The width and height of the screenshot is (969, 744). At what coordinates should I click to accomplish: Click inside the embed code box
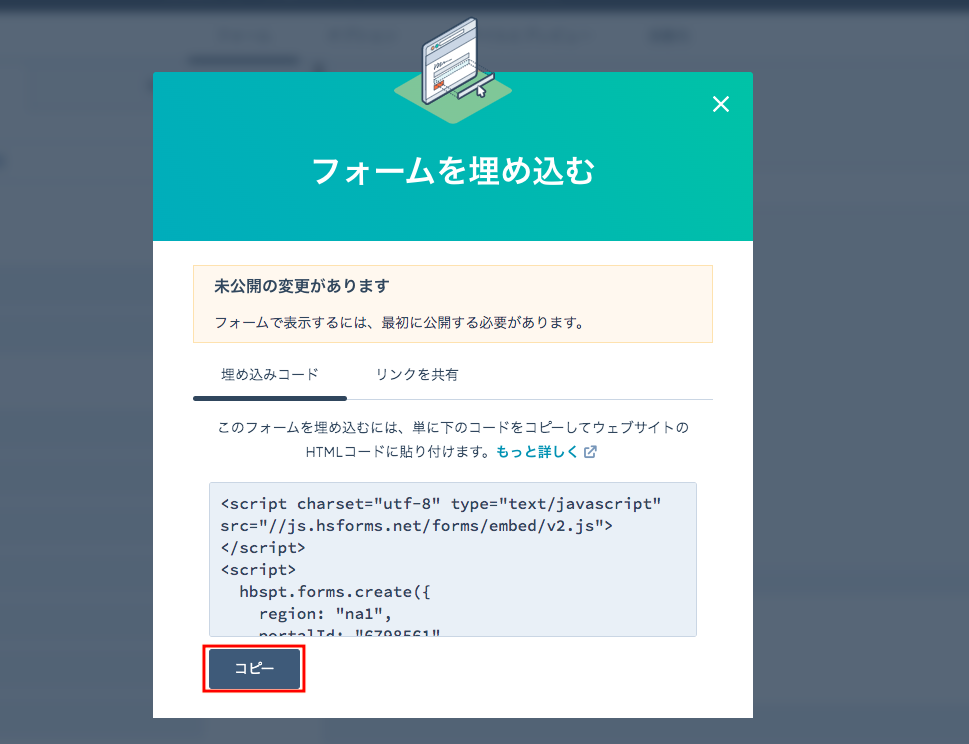click(x=453, y=559)
